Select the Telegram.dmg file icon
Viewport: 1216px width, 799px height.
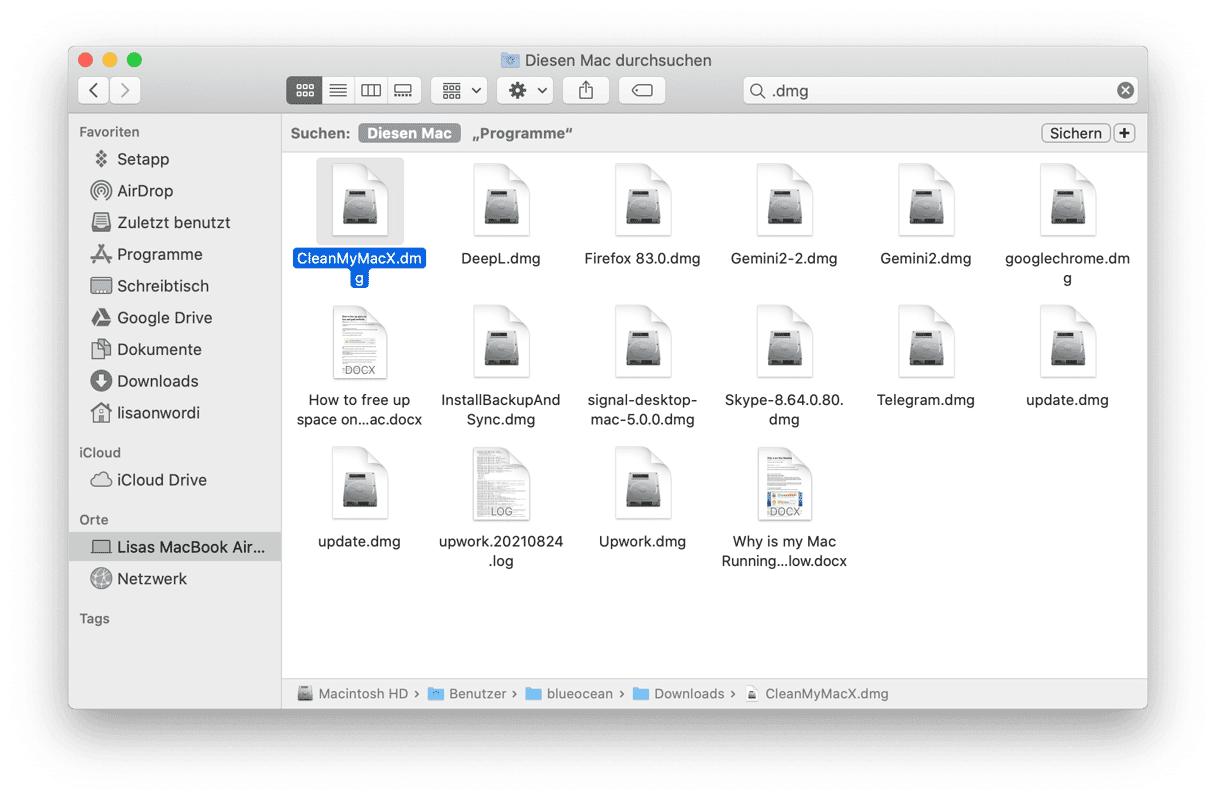[926, 343]
